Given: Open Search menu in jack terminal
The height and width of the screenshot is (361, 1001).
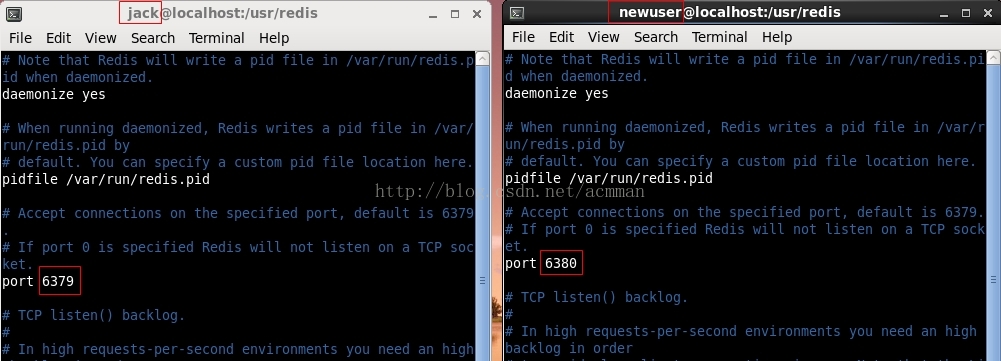Looking at the screenshot, I should (153, 38).
